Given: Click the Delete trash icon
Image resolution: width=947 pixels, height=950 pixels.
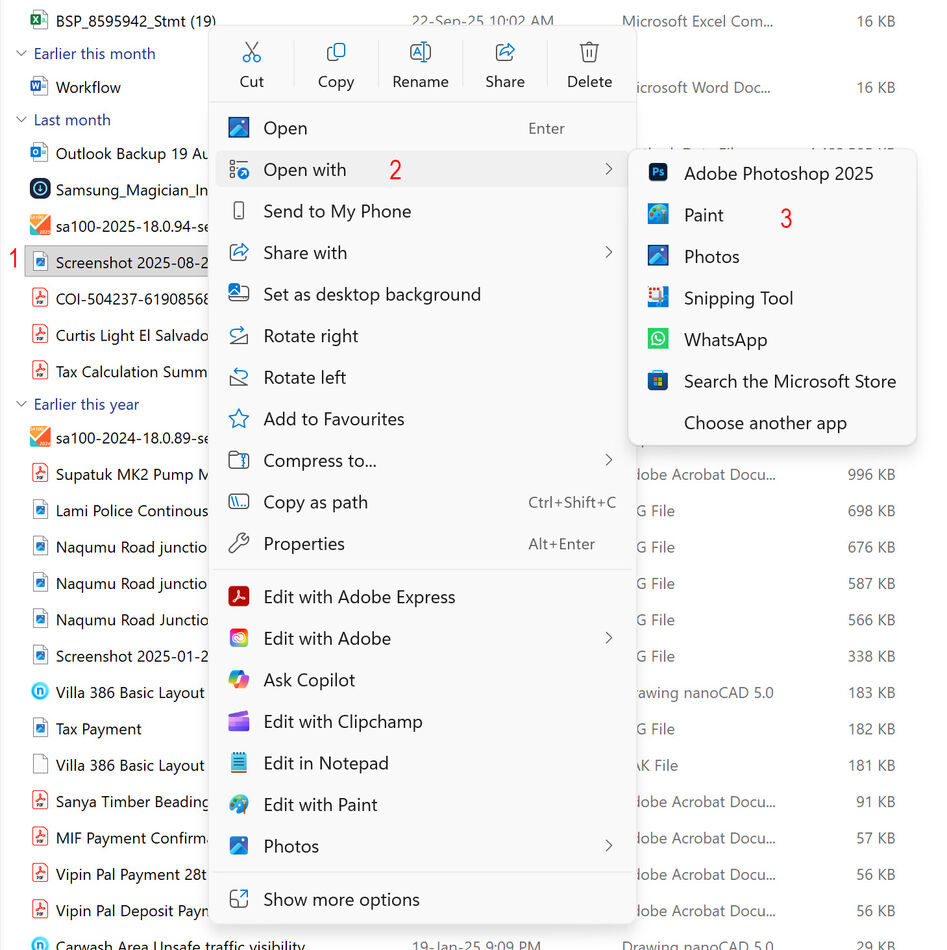Looking at the screenshot, I should point(589,52).
